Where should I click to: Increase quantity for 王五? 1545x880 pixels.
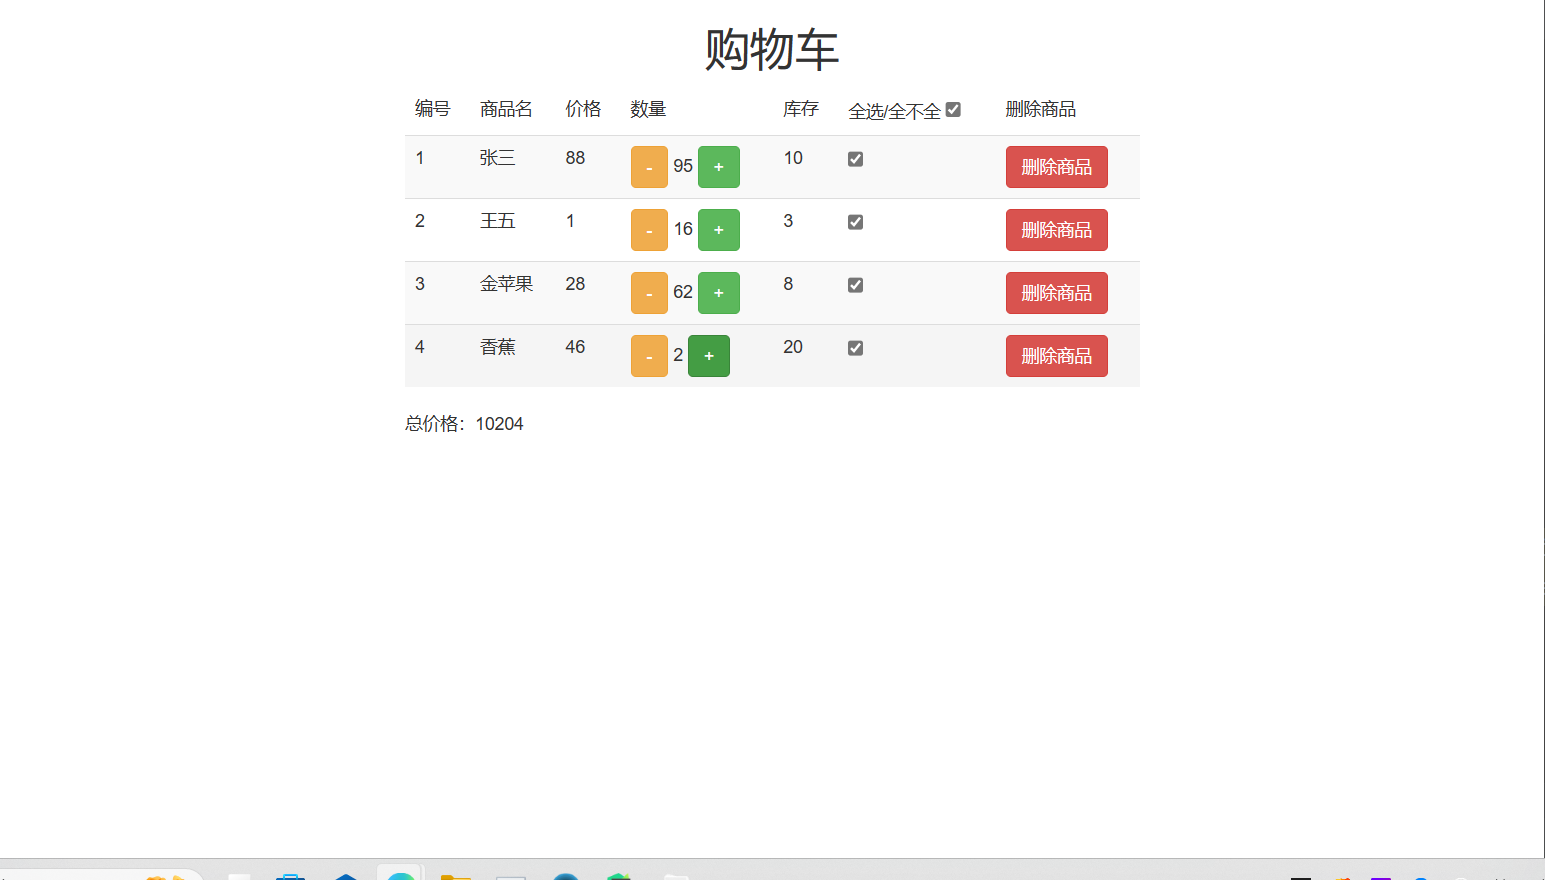(718, 230)
